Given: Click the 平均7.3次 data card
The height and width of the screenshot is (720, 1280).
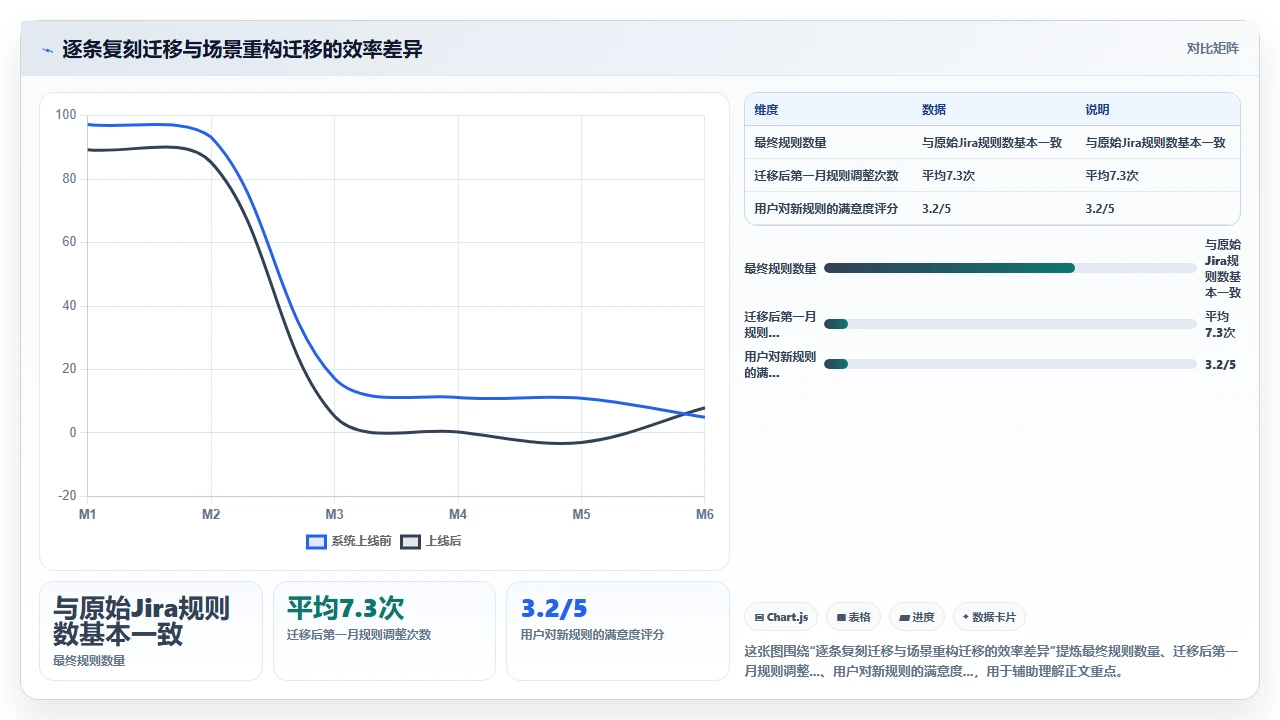Looking at the screenshot, I should click(384, 631).
